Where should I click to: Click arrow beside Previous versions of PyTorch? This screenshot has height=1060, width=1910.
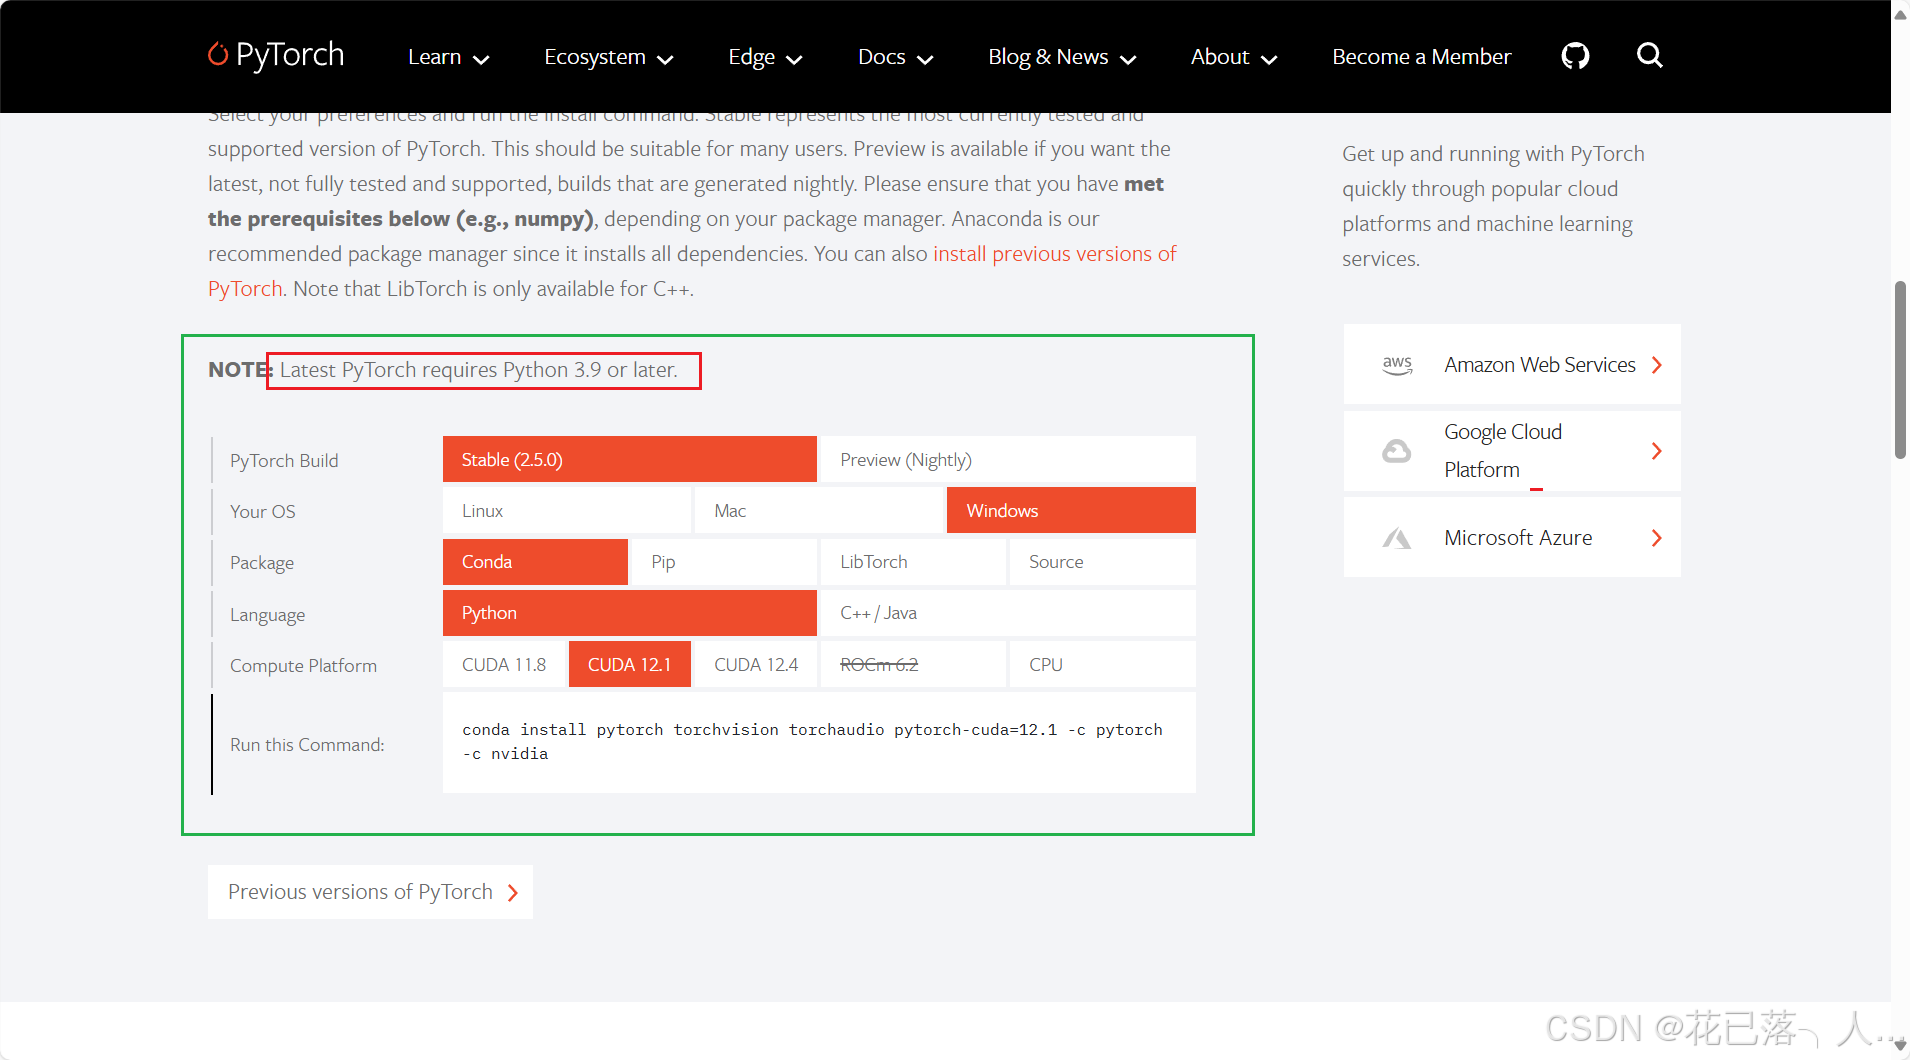tap(513, 893)
